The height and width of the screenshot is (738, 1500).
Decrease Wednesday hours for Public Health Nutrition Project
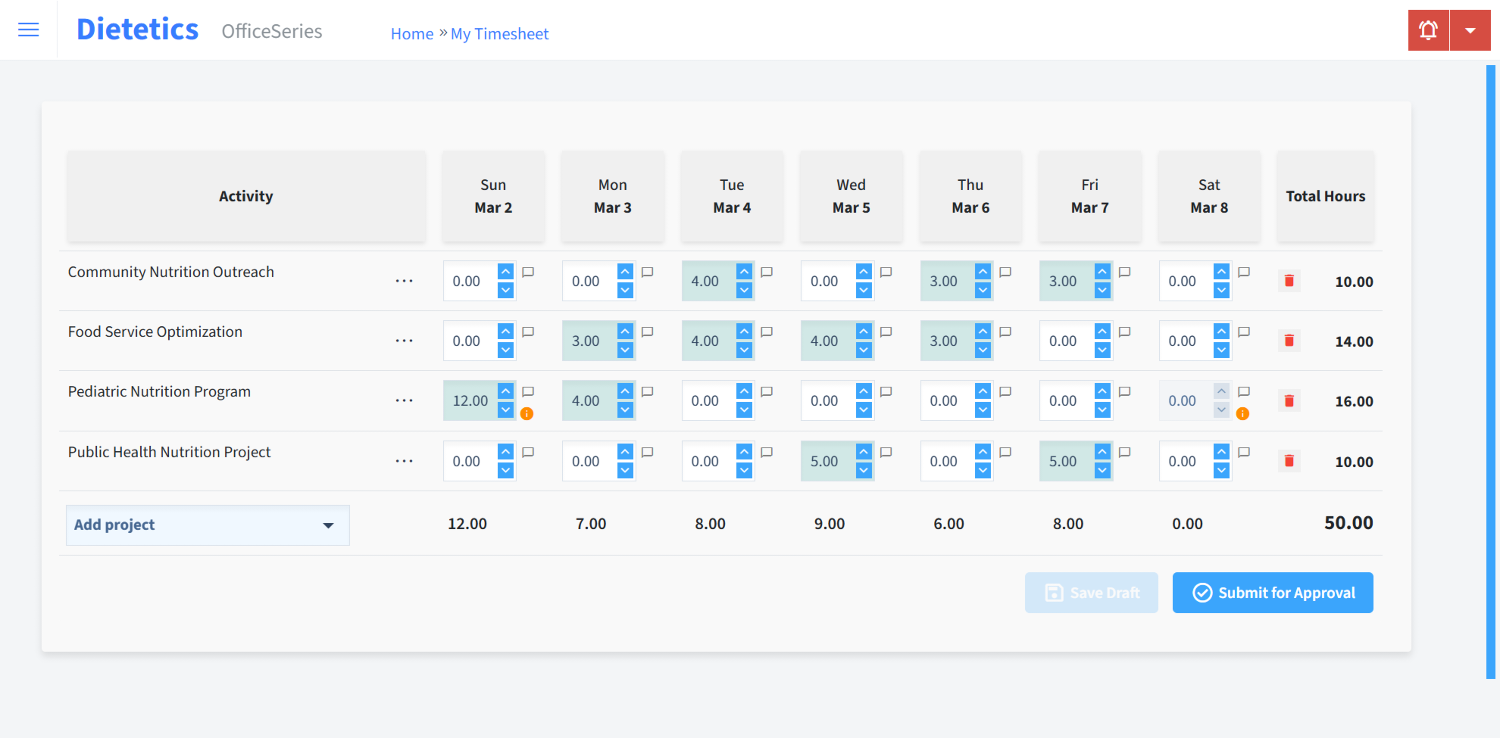click(862, 469)
